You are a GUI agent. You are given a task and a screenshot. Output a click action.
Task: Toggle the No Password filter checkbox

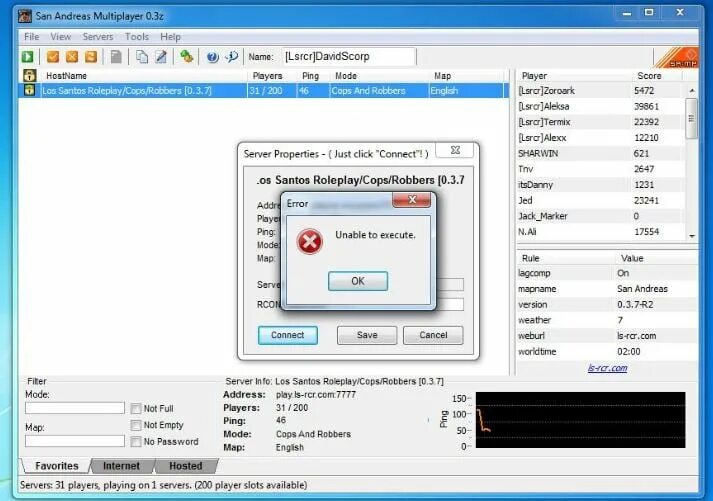coord(136,441)
